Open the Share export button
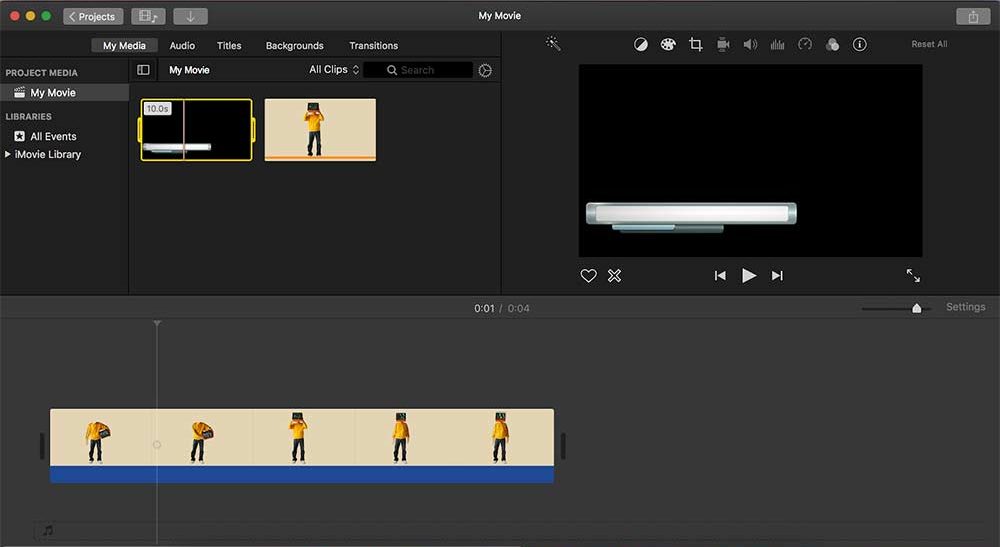The image size is (1000, 547). (973, 17)
